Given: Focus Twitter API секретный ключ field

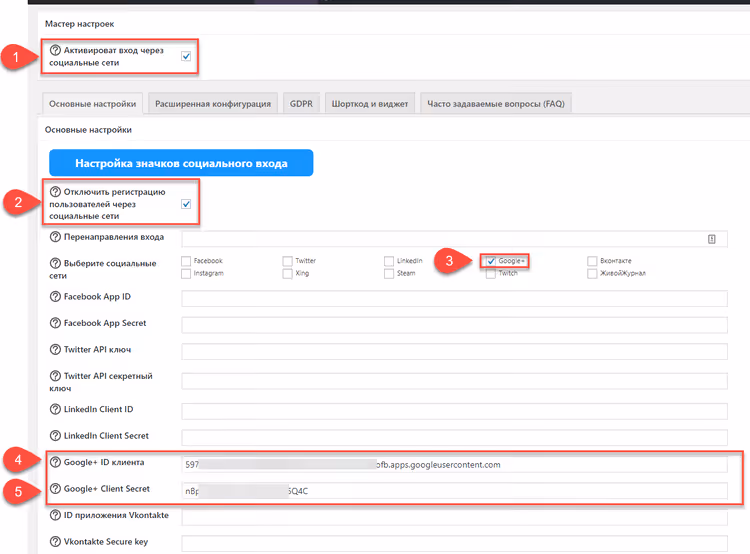Looking at the screenshot, I should (454, 381).
